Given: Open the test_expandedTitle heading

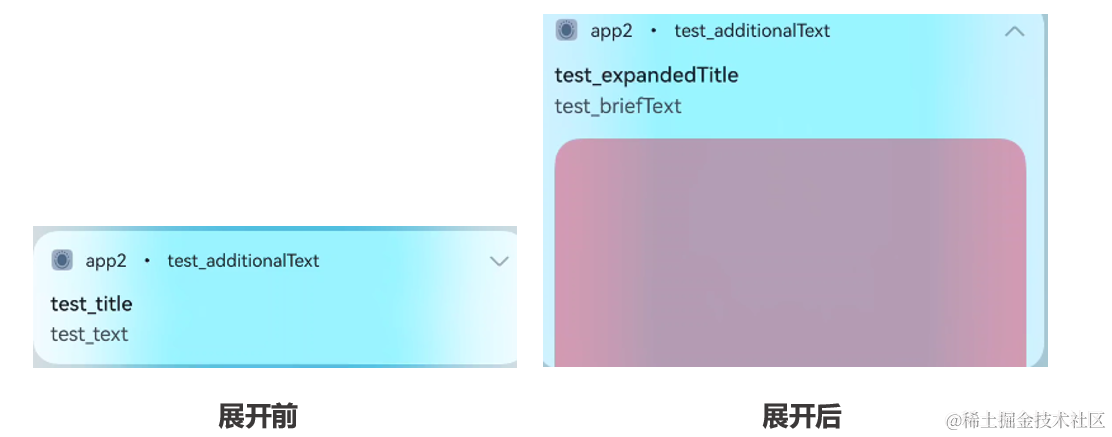Looking at the screenshot, I should coord(646,75).
